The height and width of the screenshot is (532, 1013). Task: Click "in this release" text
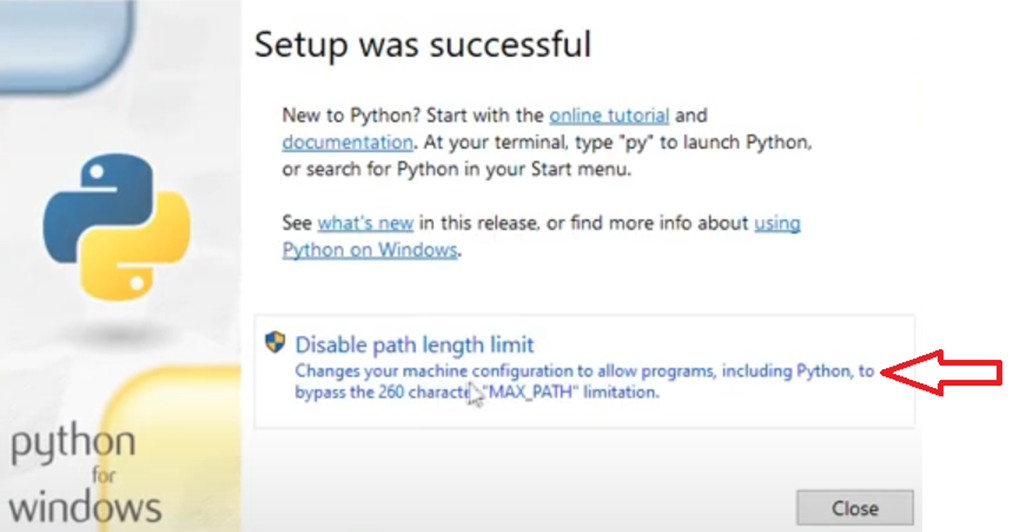point(479,222)
